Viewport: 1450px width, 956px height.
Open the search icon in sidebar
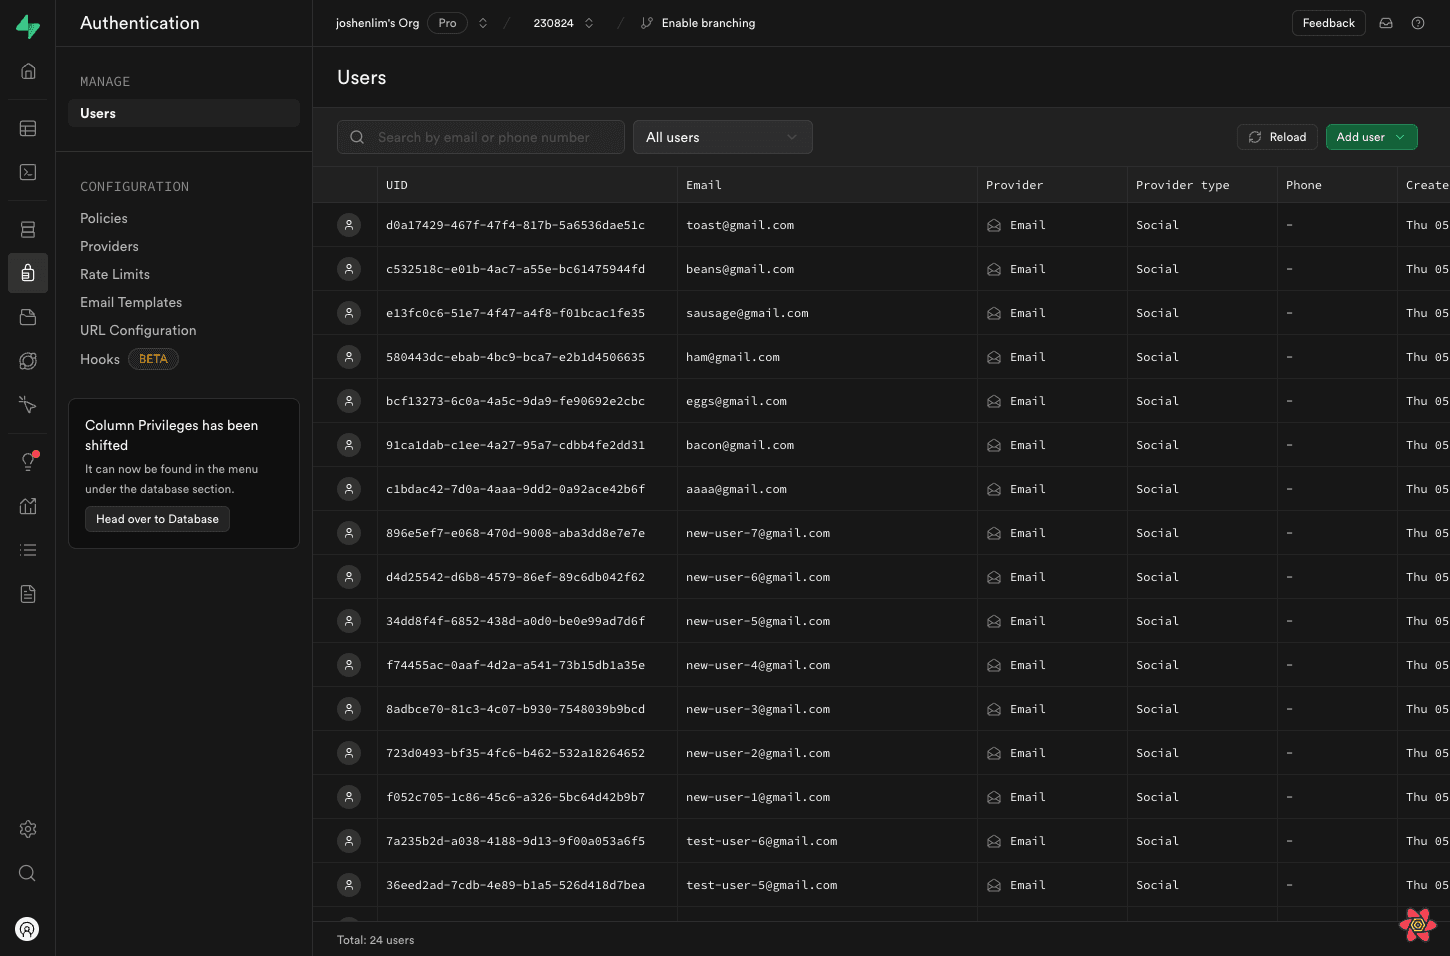28,873
